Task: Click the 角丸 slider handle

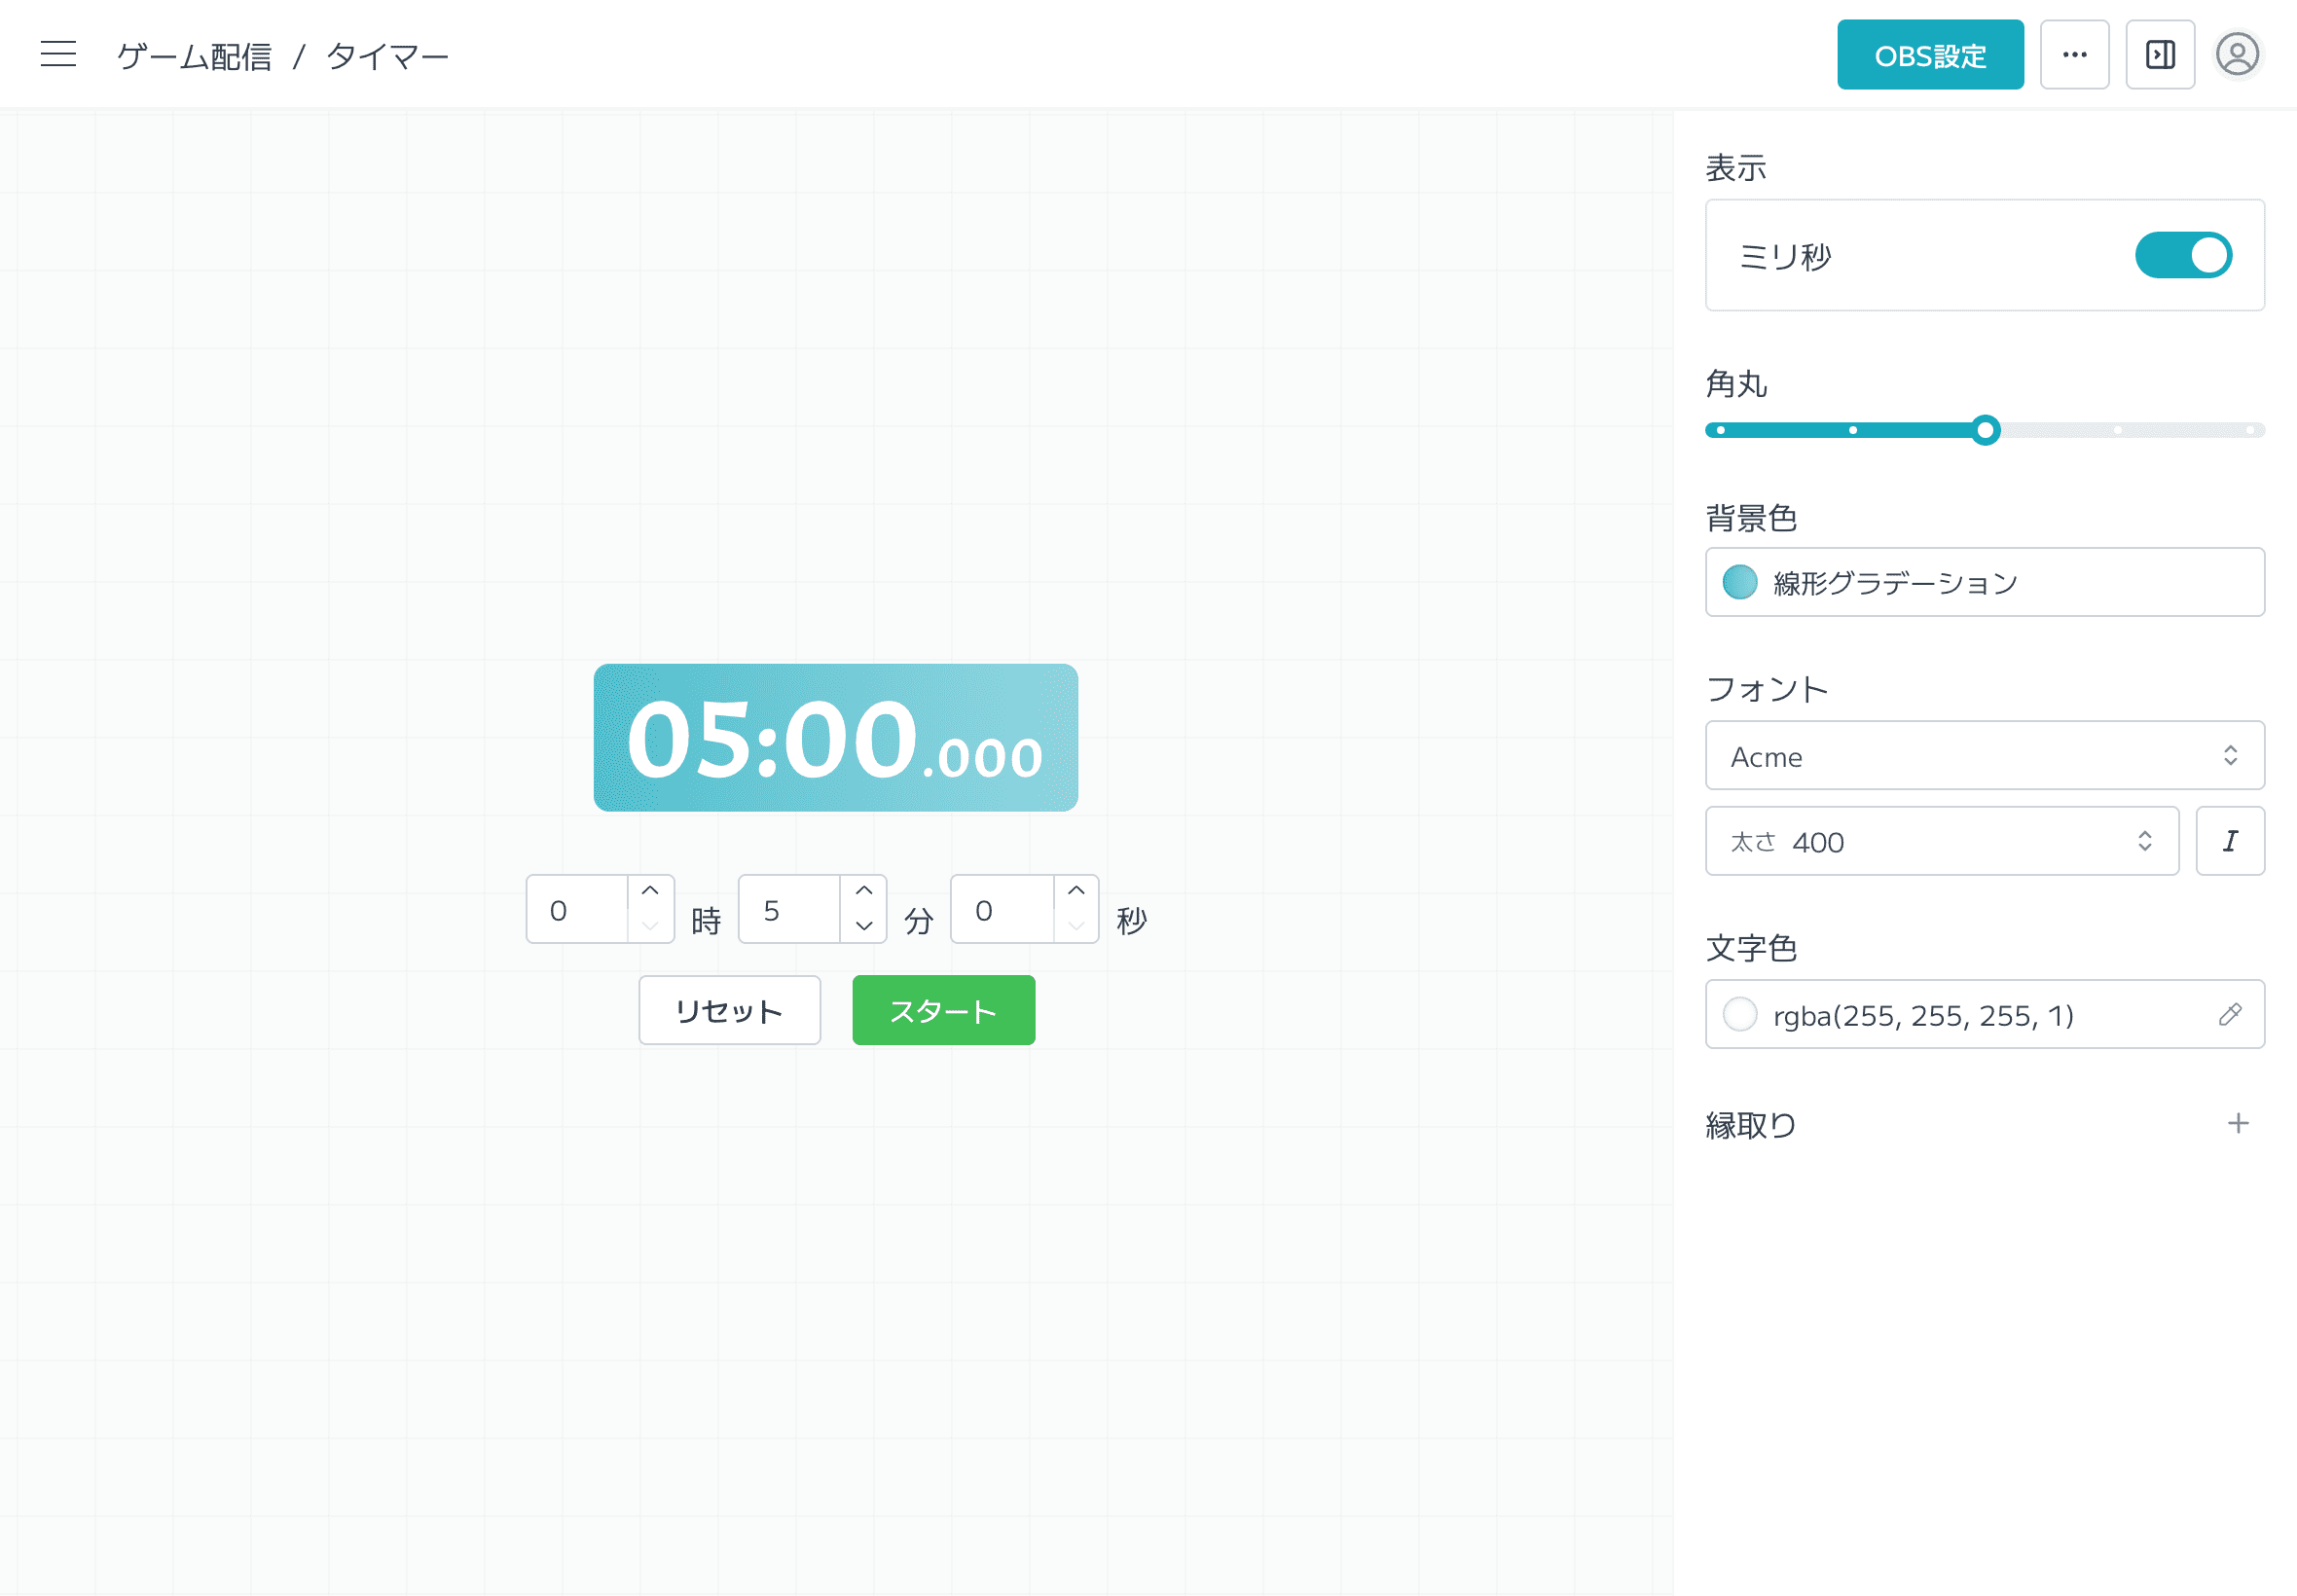Action: (1985, 430)
